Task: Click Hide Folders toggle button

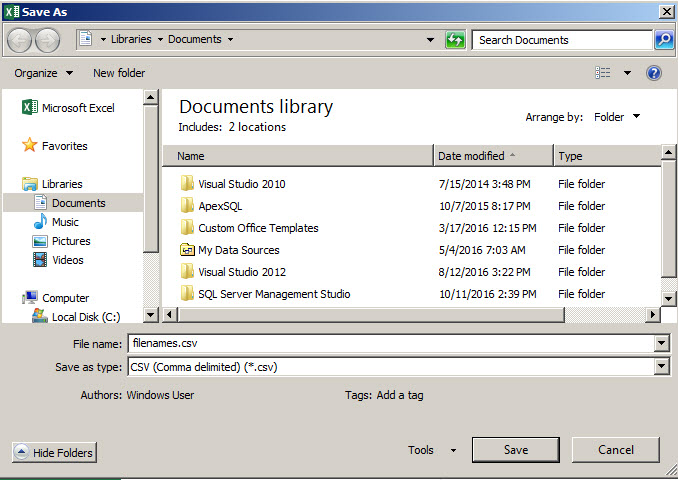Action: [54, 453]
